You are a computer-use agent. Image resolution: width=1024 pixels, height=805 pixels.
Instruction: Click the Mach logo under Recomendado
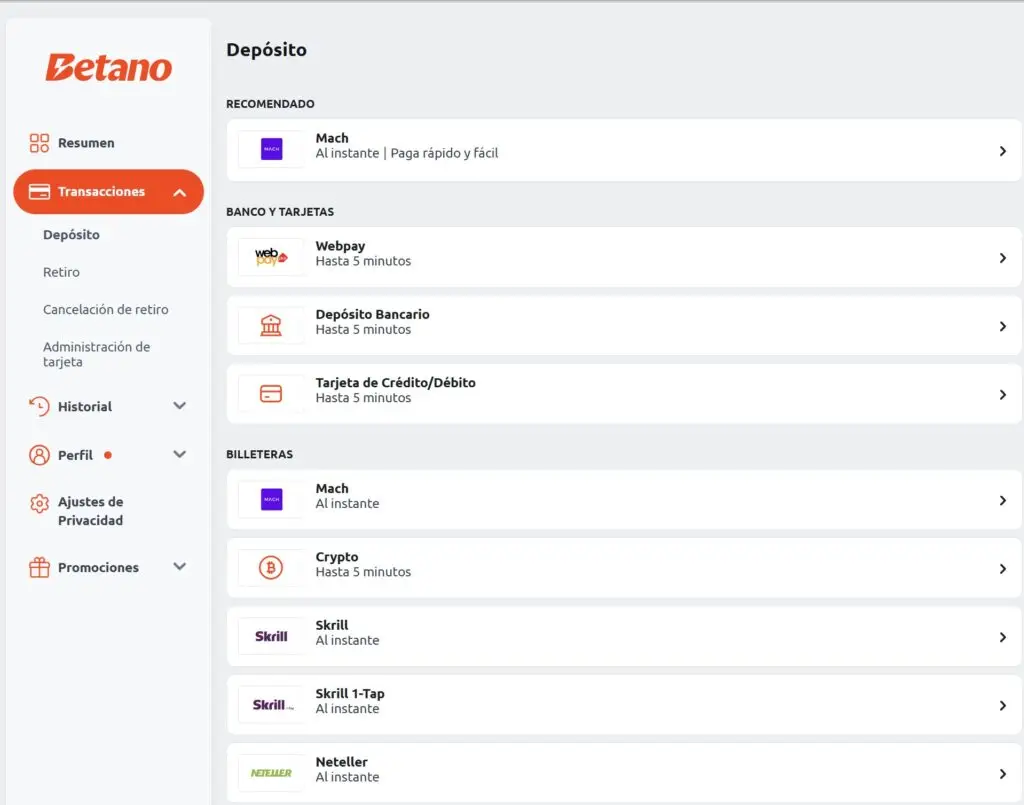point(271,150)
